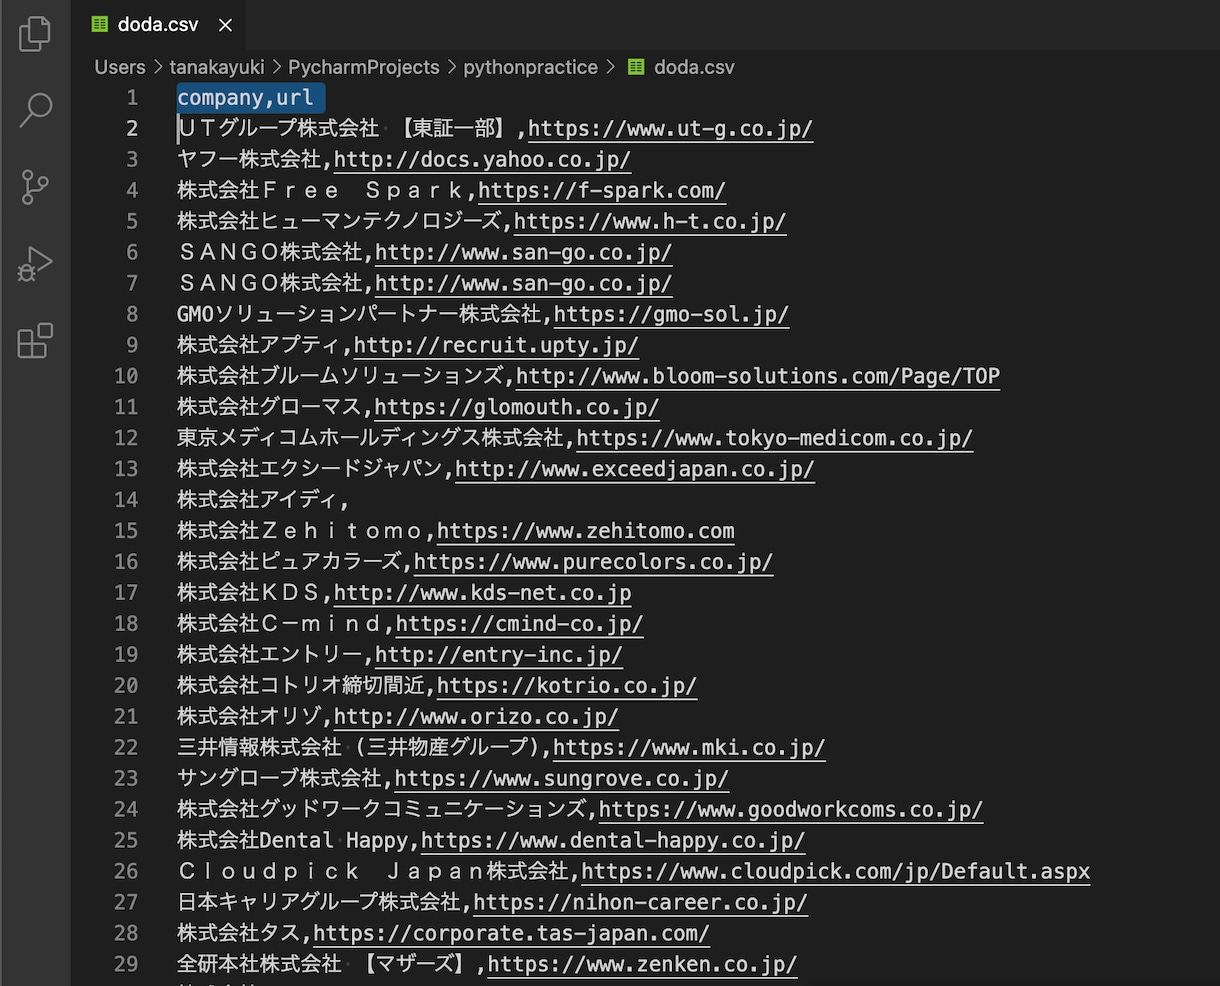Click the text 株式会社グッドワークコミュニケーションズ
This screenshot has width=1220, height=986.
point(382,810)
